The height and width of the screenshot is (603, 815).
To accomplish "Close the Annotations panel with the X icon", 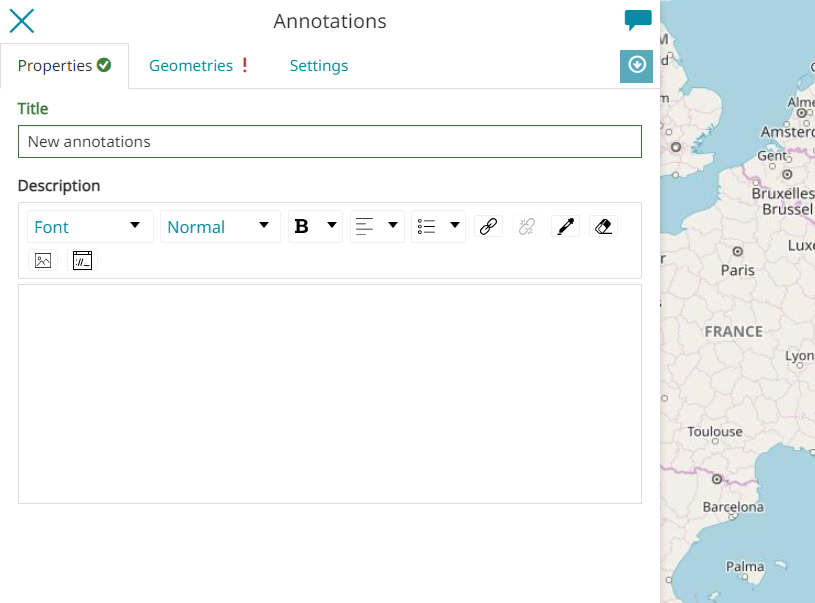I will click(21, 21).
